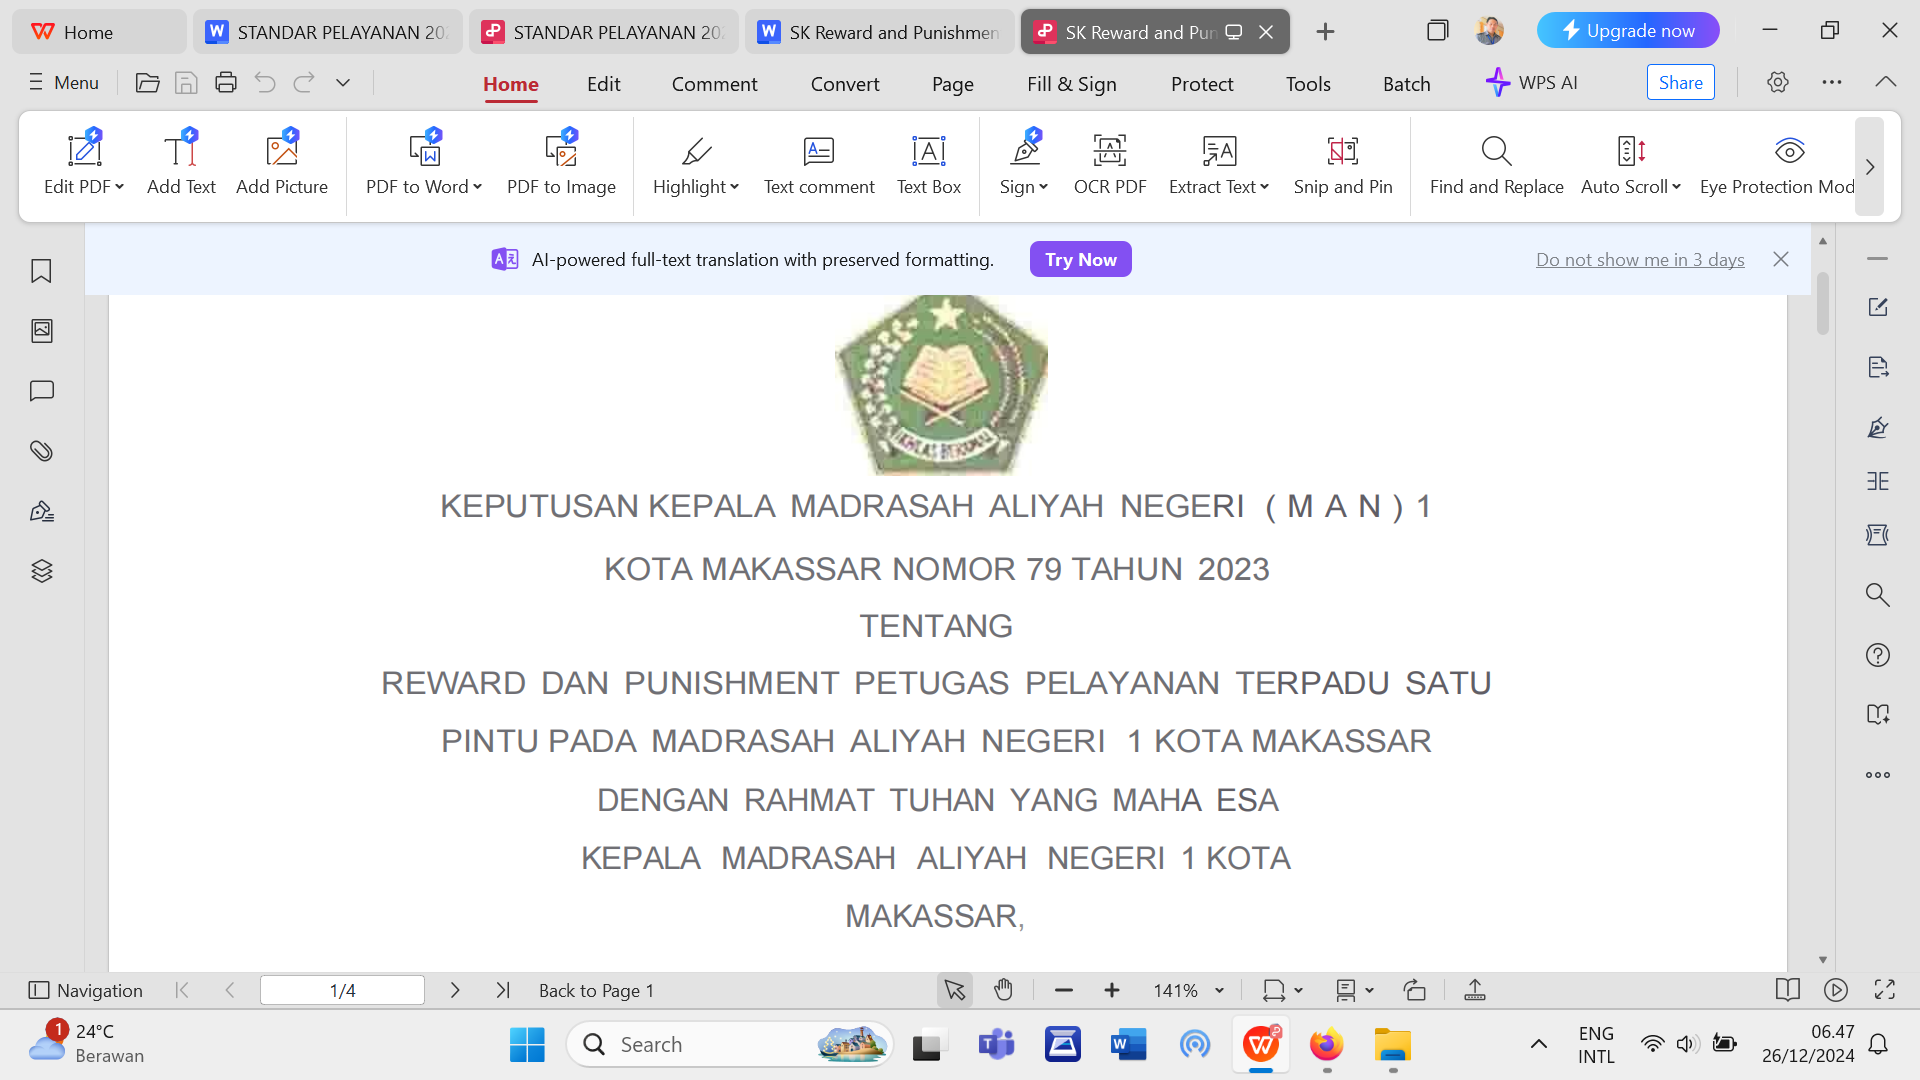Click the Upgrade now button
Image resolution: width=1920 pixels, height=1080 pixels.
pos(1628,31)
